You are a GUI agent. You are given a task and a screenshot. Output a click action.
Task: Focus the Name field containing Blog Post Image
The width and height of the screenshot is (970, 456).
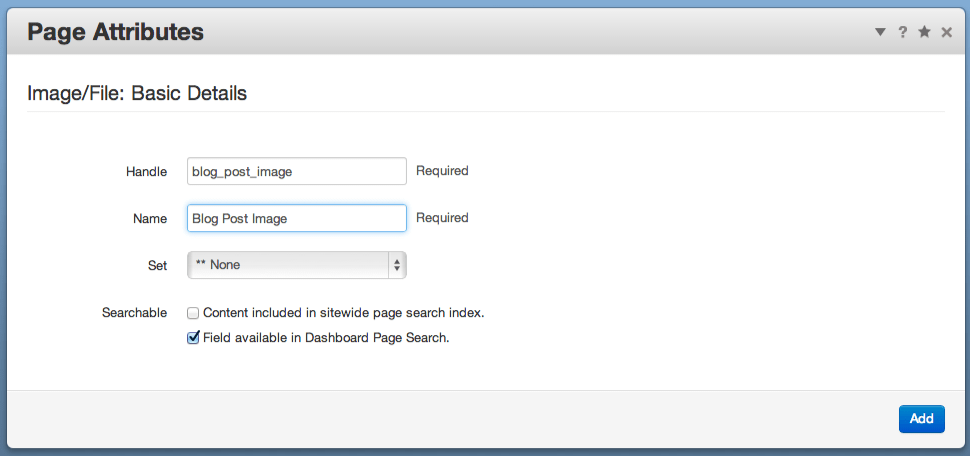coord(297,218)
